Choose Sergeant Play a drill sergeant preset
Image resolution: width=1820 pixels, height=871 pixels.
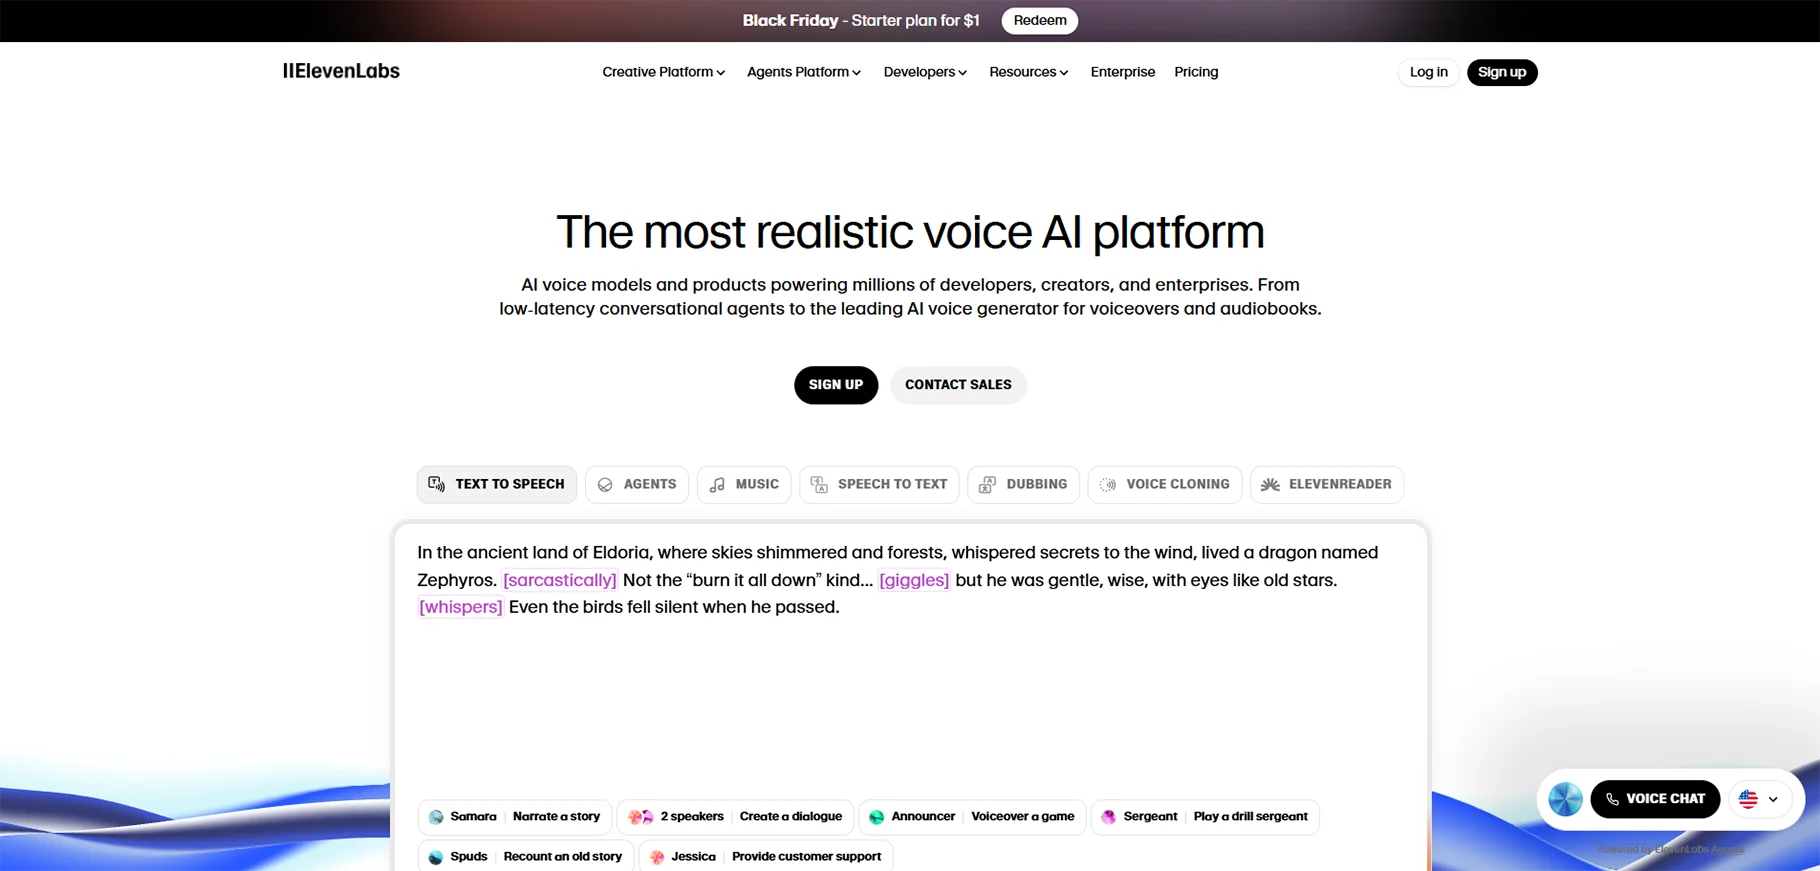(x=1205, y=817)
